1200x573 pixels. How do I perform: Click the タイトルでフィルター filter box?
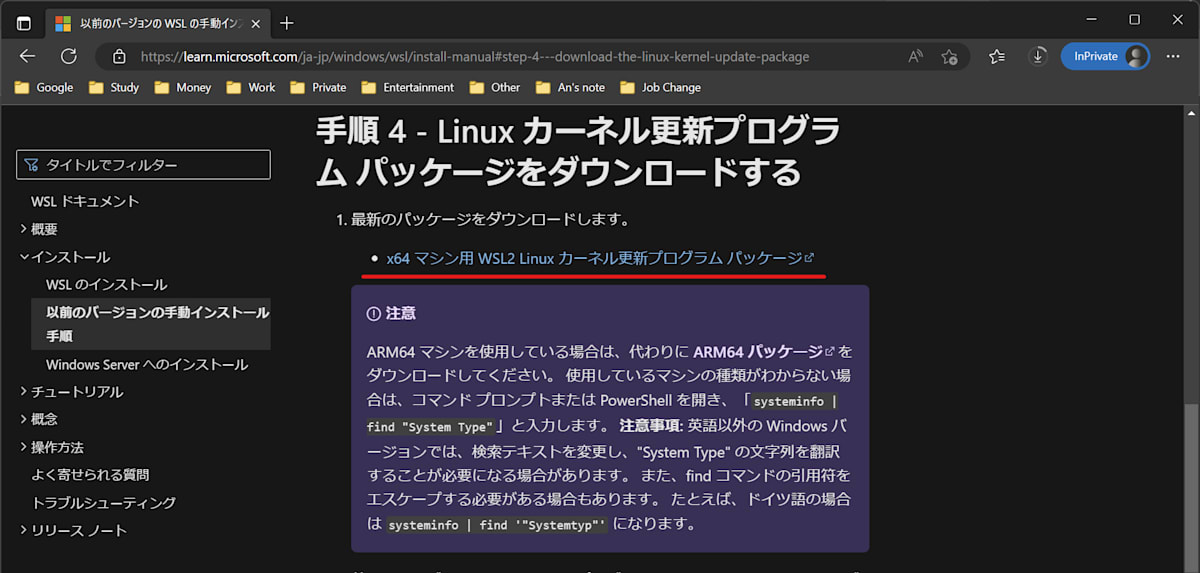click(x=143, y=164)
